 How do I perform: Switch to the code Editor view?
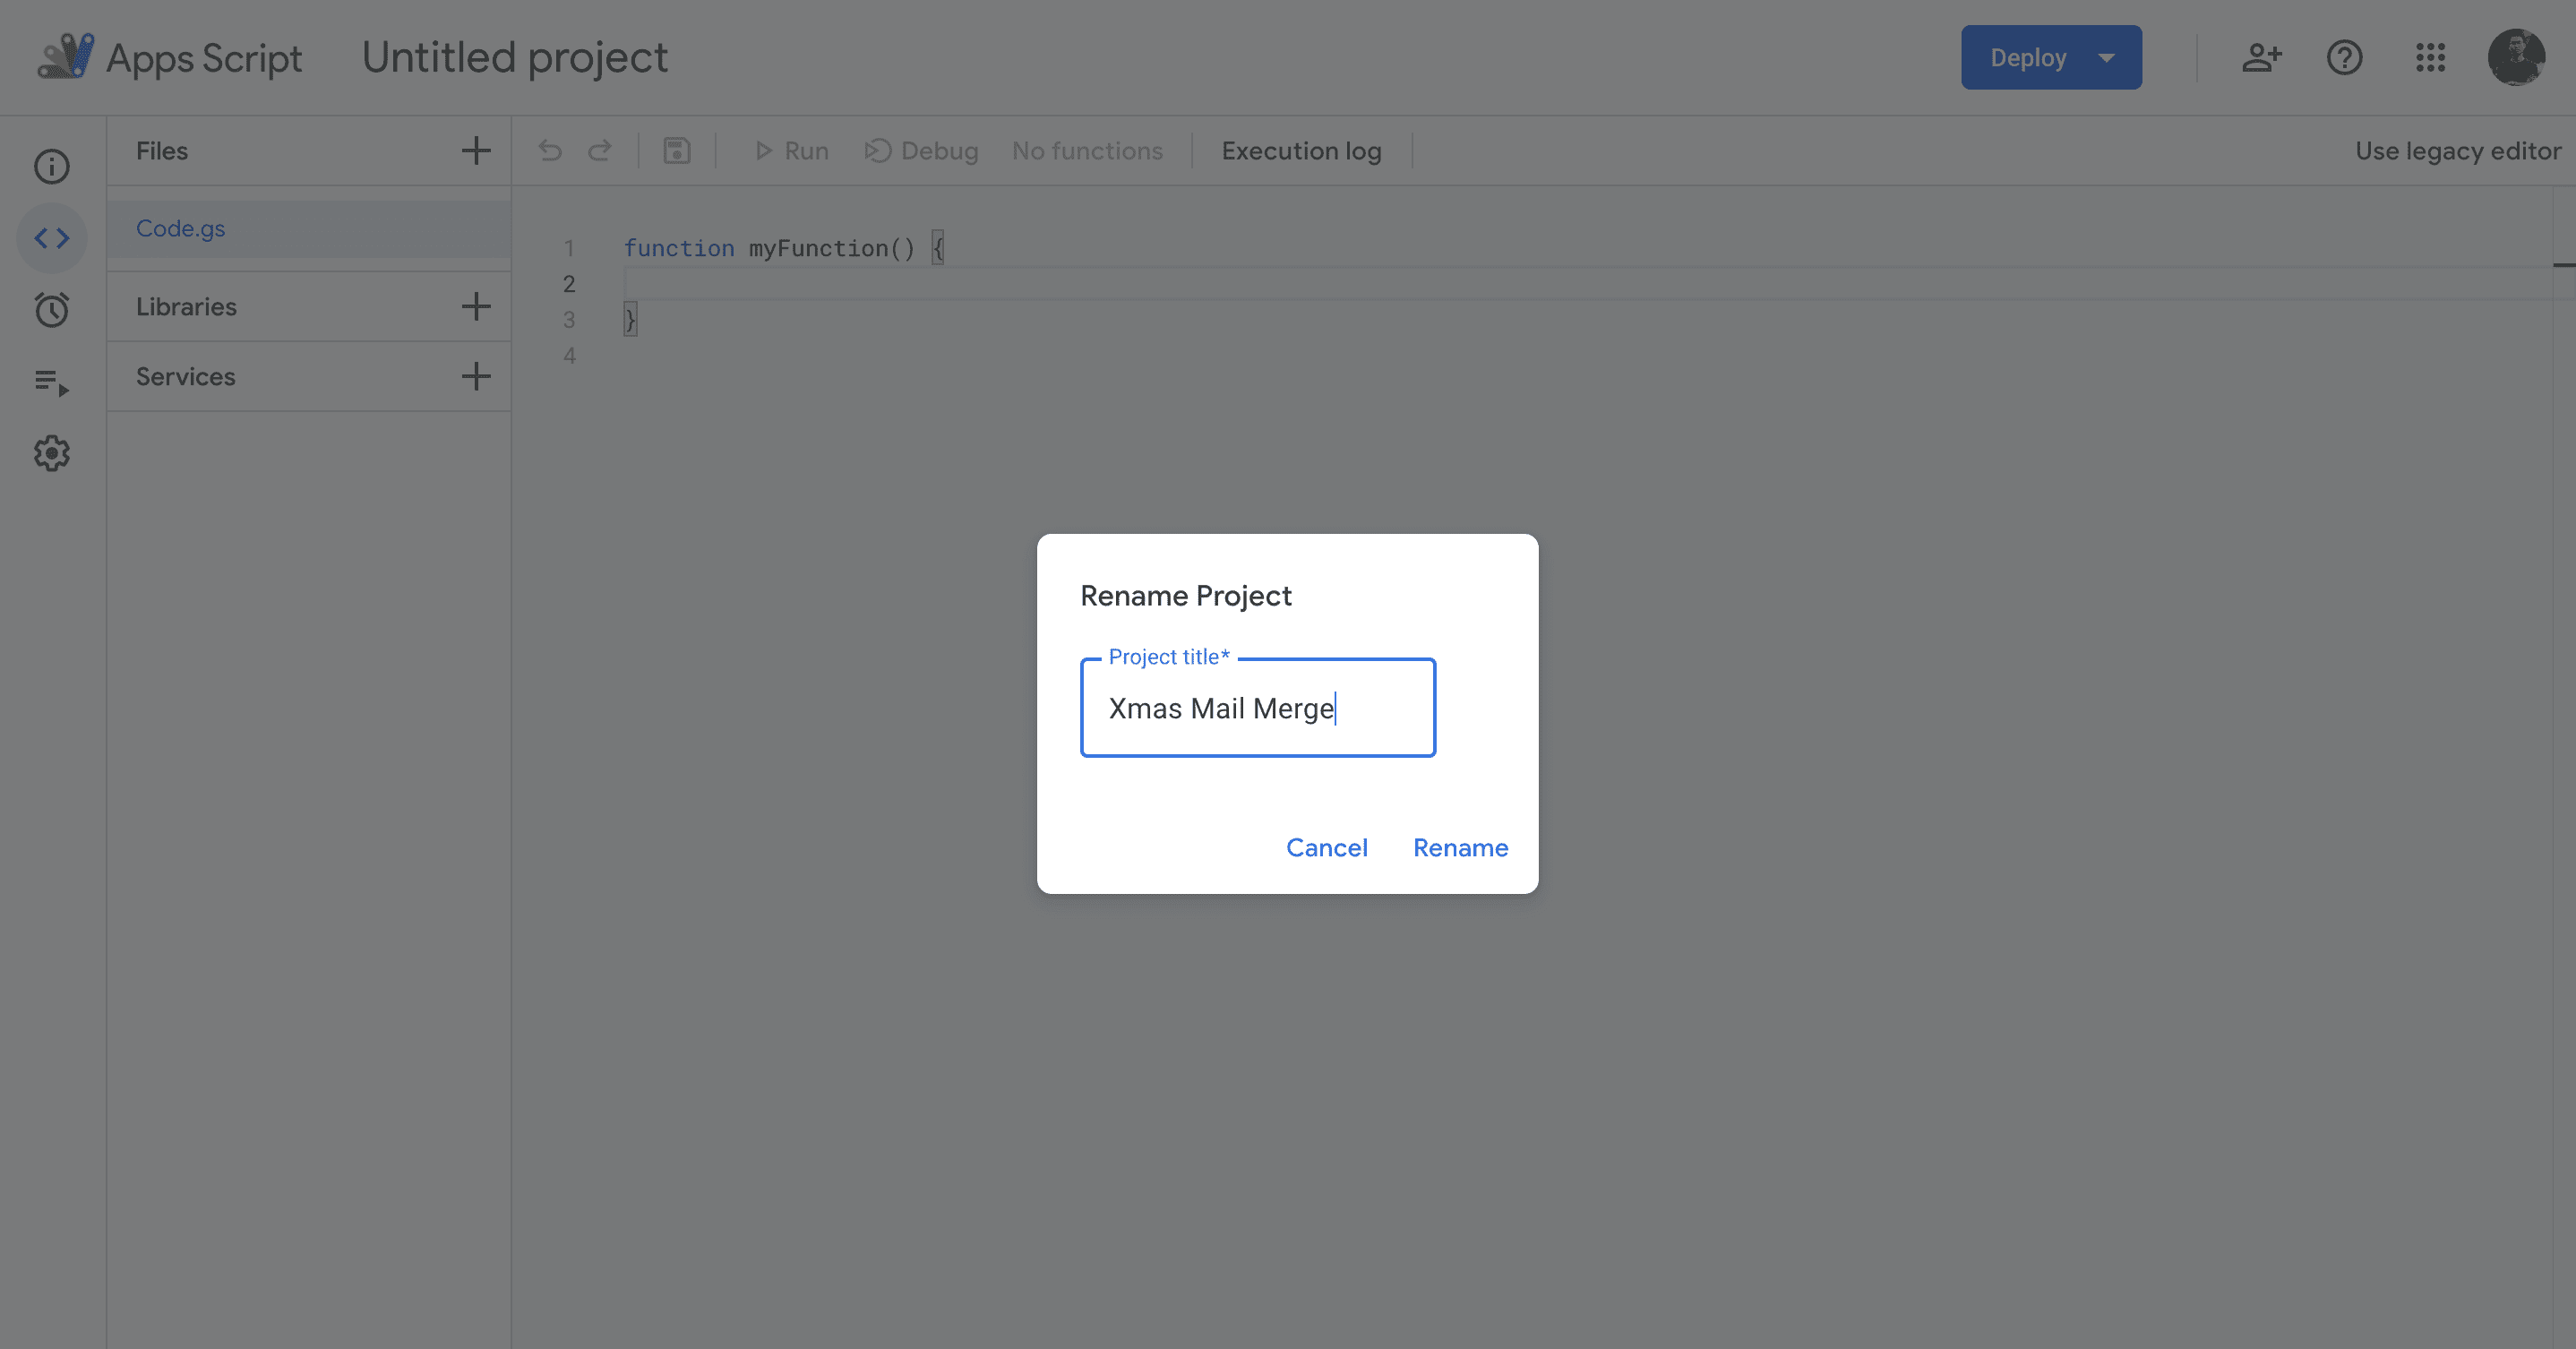coord(51,238)
